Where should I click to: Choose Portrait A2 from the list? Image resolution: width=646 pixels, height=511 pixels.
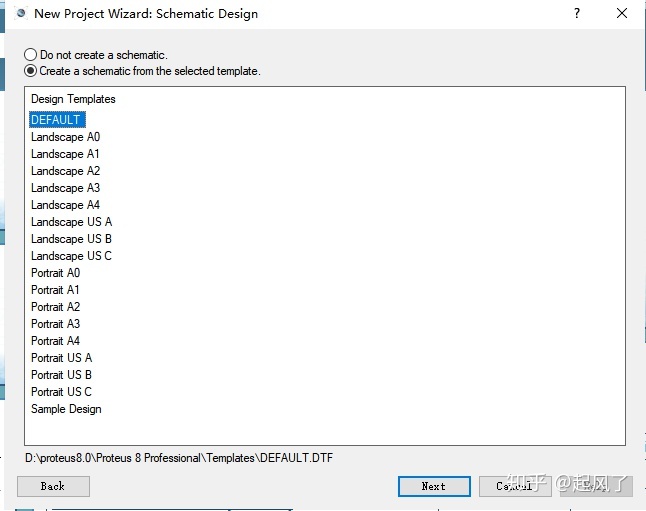[56, 307]
